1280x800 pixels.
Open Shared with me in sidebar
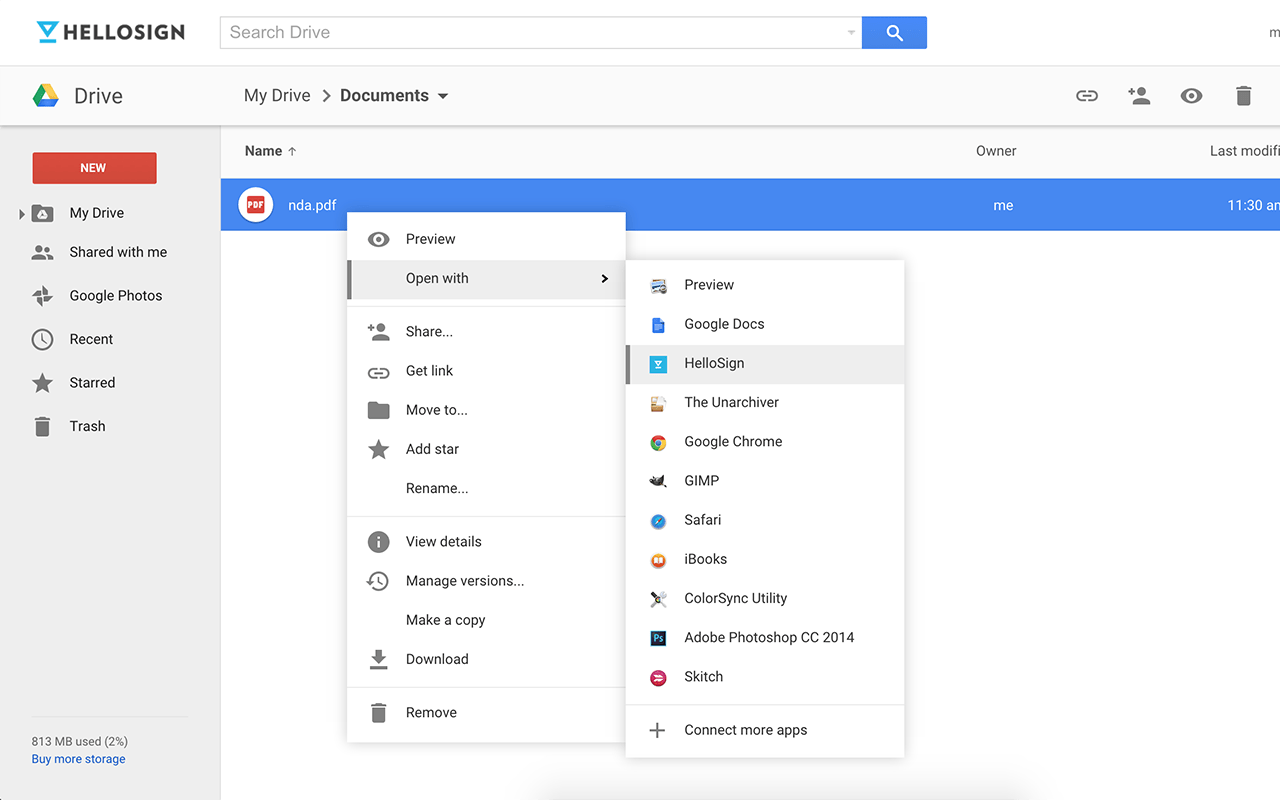click(118, 252)
